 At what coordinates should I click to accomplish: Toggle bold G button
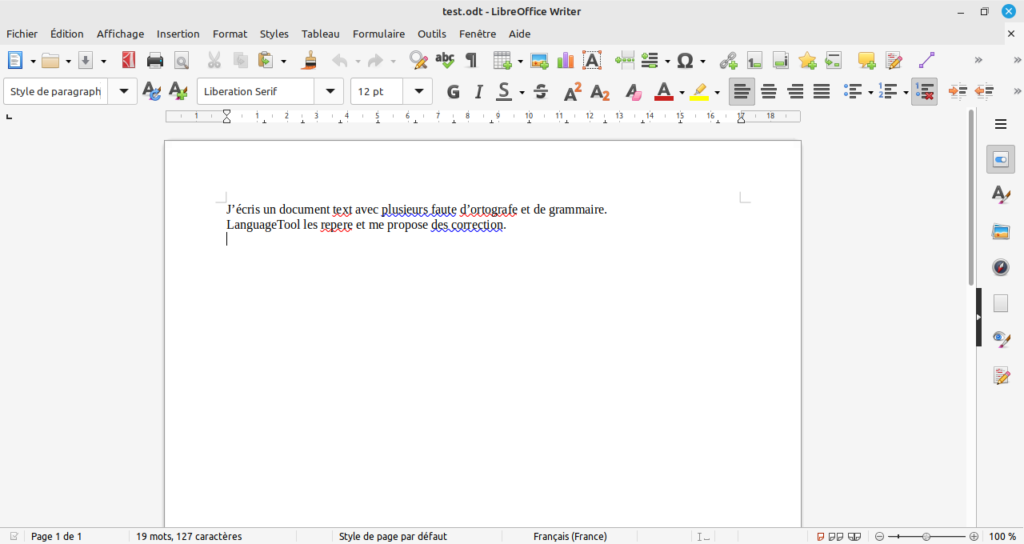(453, 91)
